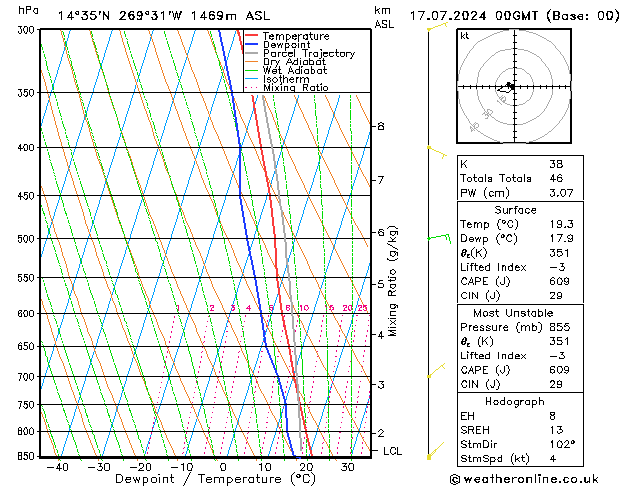This screenshot has height=486, width=629.
Task: Click the 600 hPa pressure label
Action: (28, 314)
